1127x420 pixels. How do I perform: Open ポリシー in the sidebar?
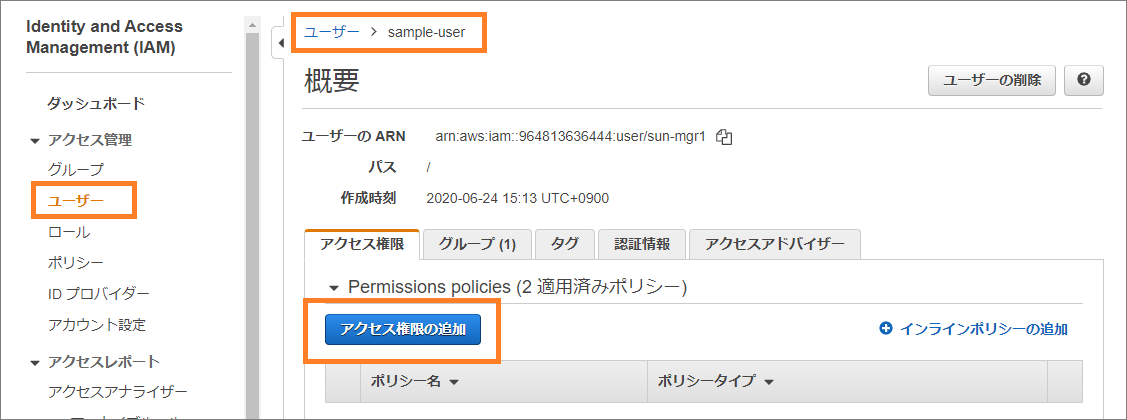(x=75, y=262)
